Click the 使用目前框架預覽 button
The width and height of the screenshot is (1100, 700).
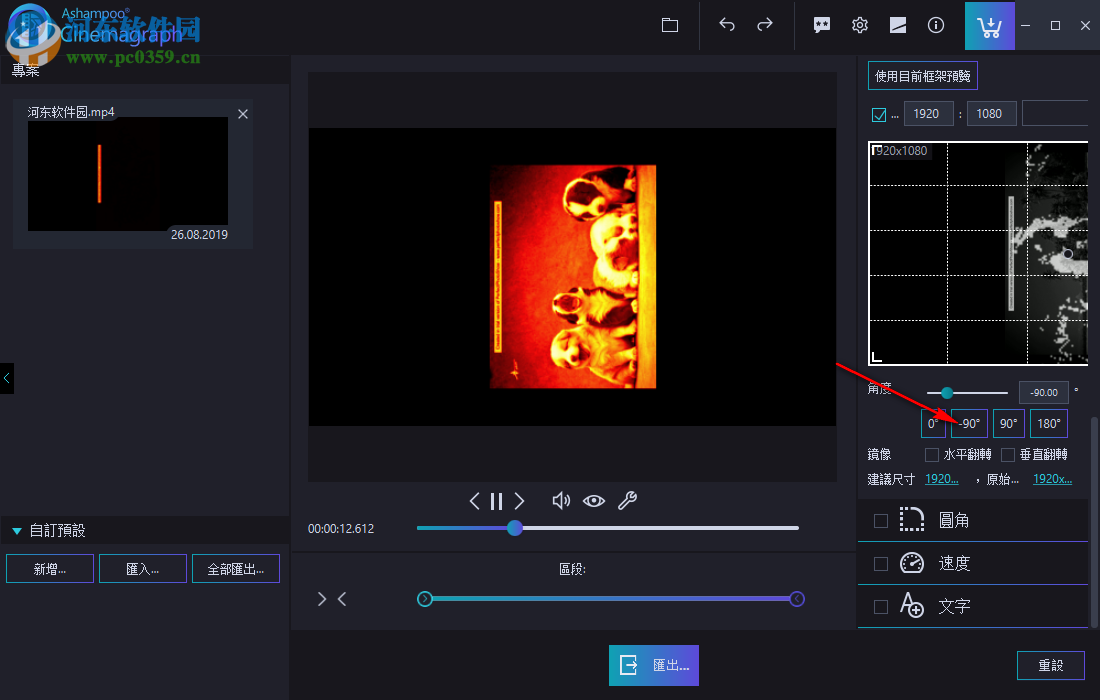pyautogui.click(x=921, y=75)
